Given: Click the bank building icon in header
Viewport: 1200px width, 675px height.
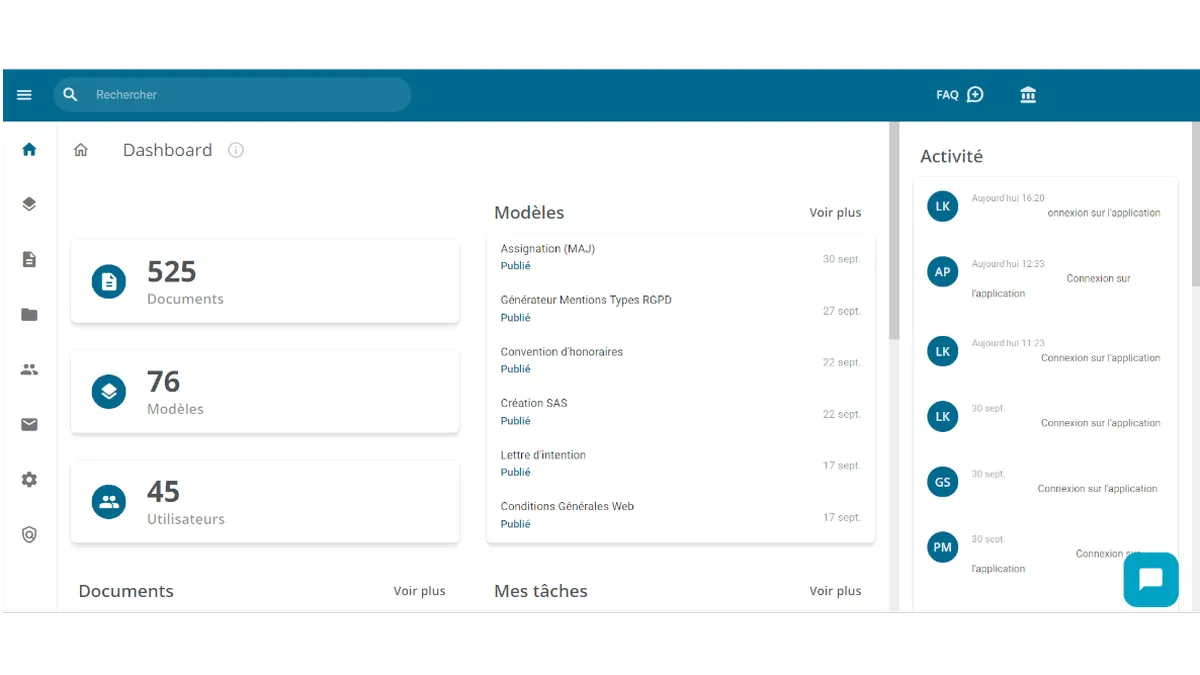Looking at the screenshot, I should [1028, 95].
